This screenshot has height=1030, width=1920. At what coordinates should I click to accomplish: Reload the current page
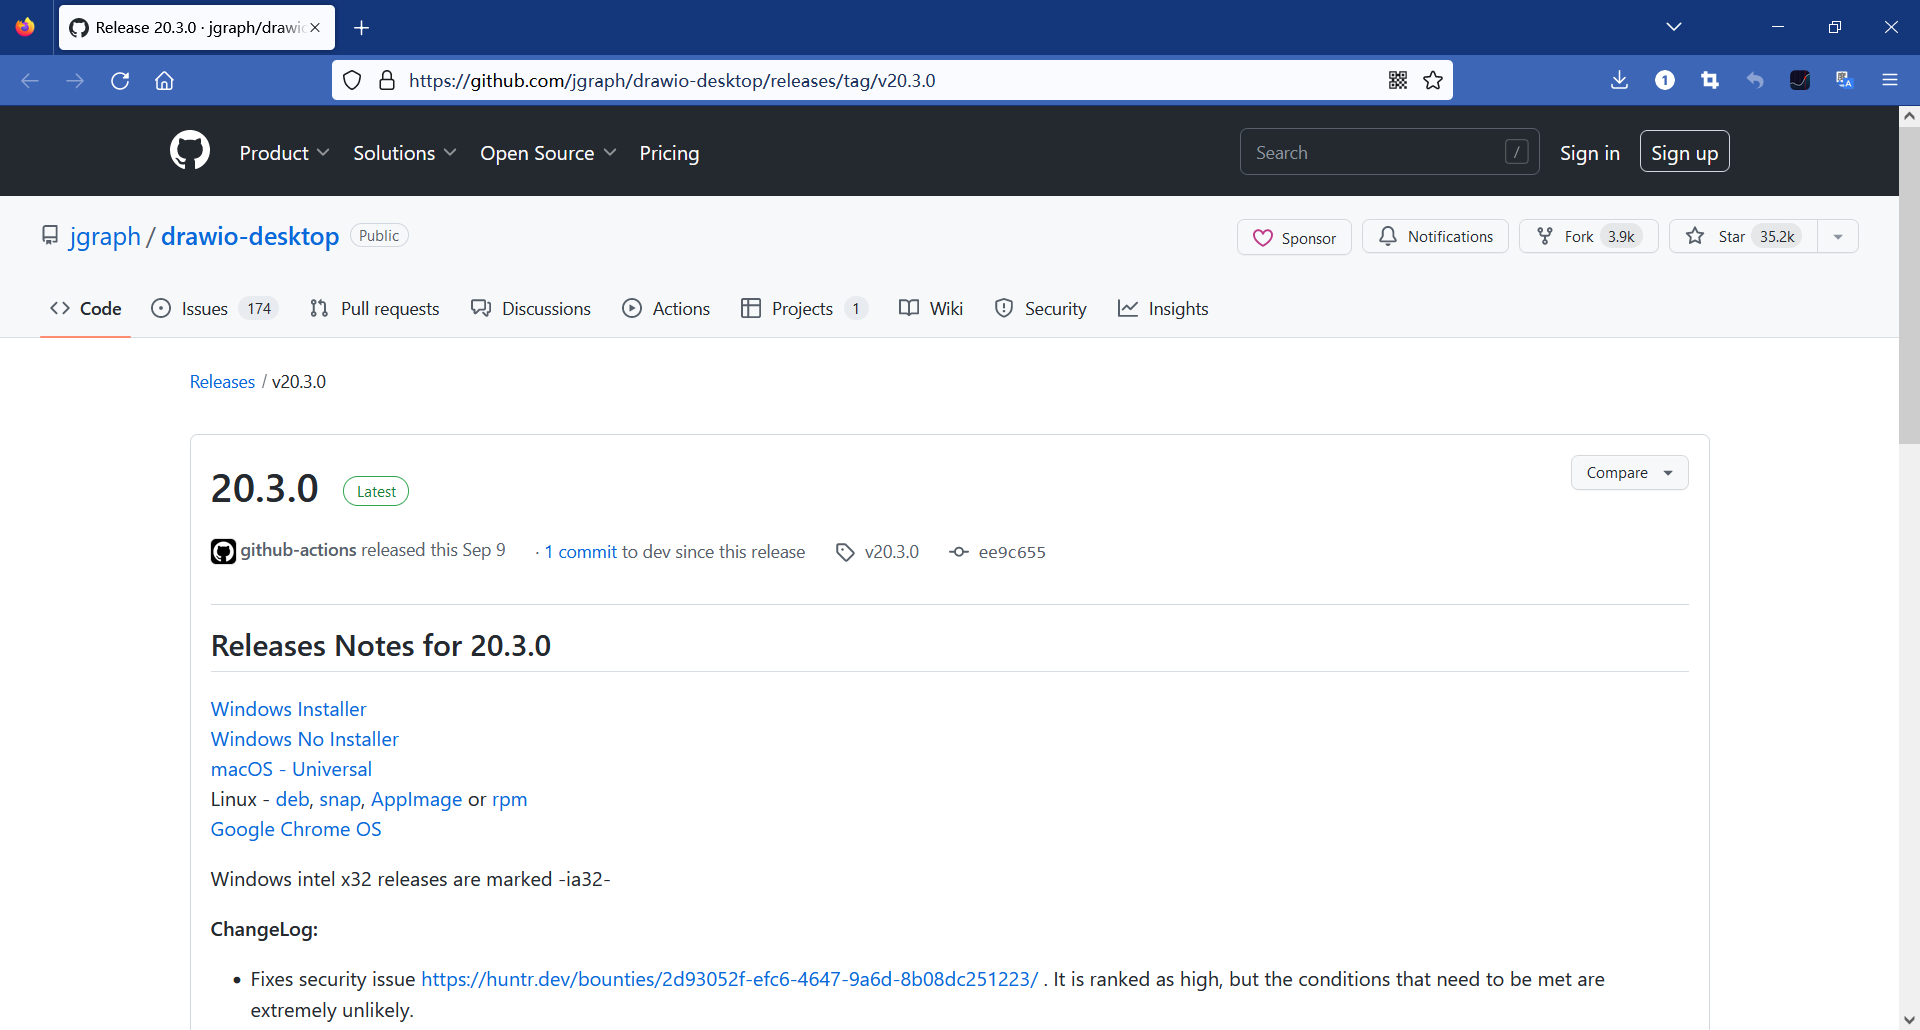[120, 81]
